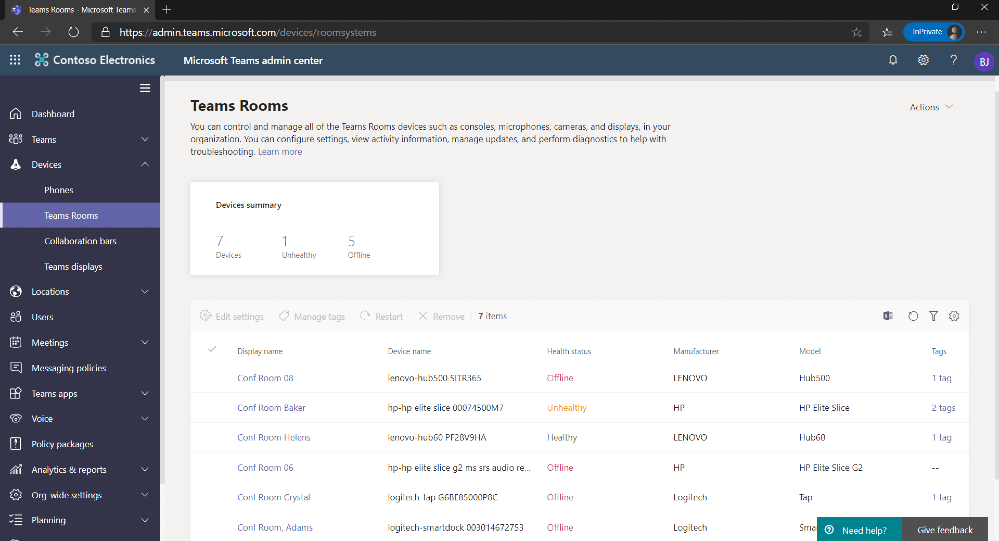Screen dimensions: 999x541
Task: Expand Analytics & reports chevron
Action: point(145,470)
